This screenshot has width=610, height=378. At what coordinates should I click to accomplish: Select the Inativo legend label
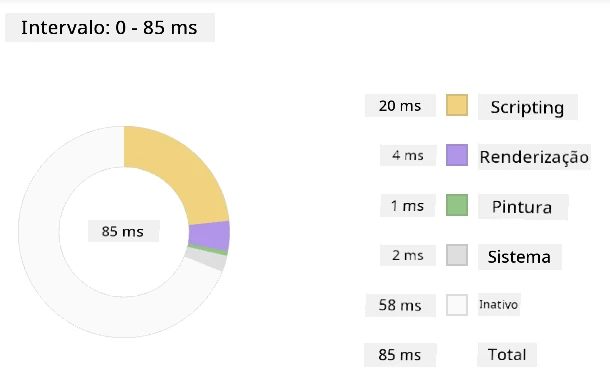pos(498,304)
